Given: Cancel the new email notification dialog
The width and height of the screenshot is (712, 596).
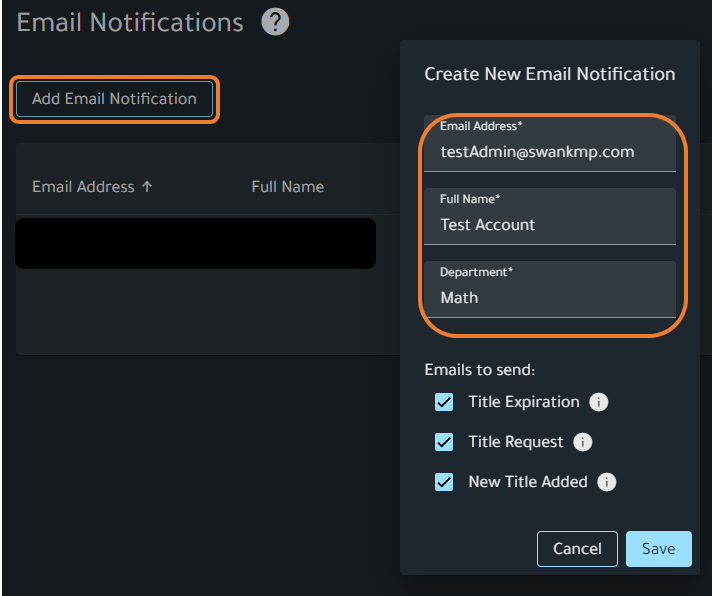Looking at the screenshot, I should click(577, 549).
